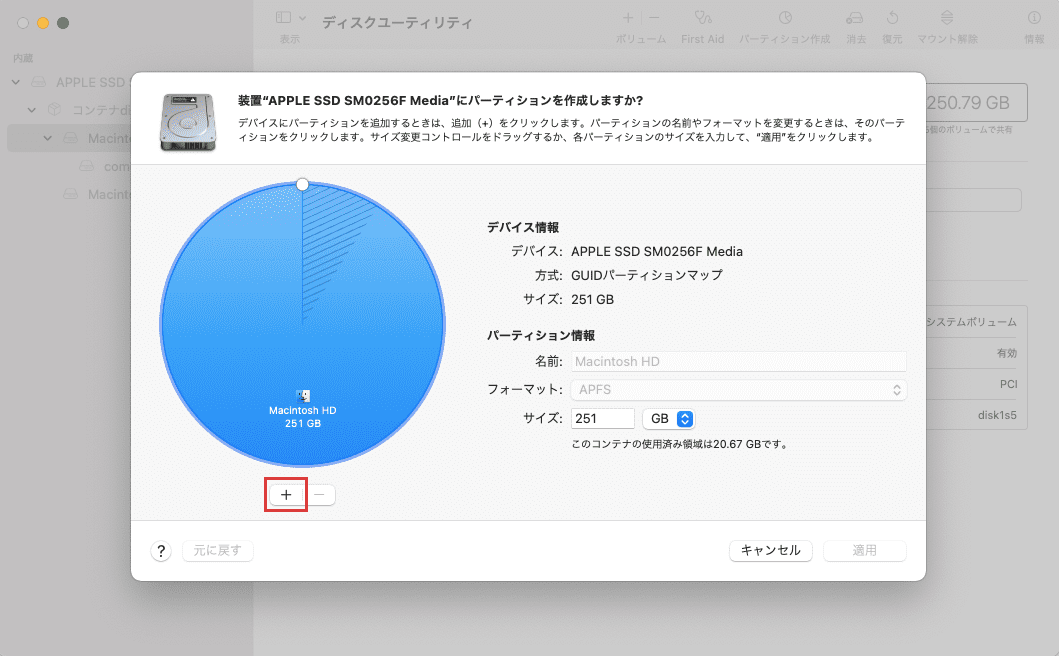Click the パーティション作成 toolbar icon
The width and height of the screenshot is (1059, 656).
785,18
